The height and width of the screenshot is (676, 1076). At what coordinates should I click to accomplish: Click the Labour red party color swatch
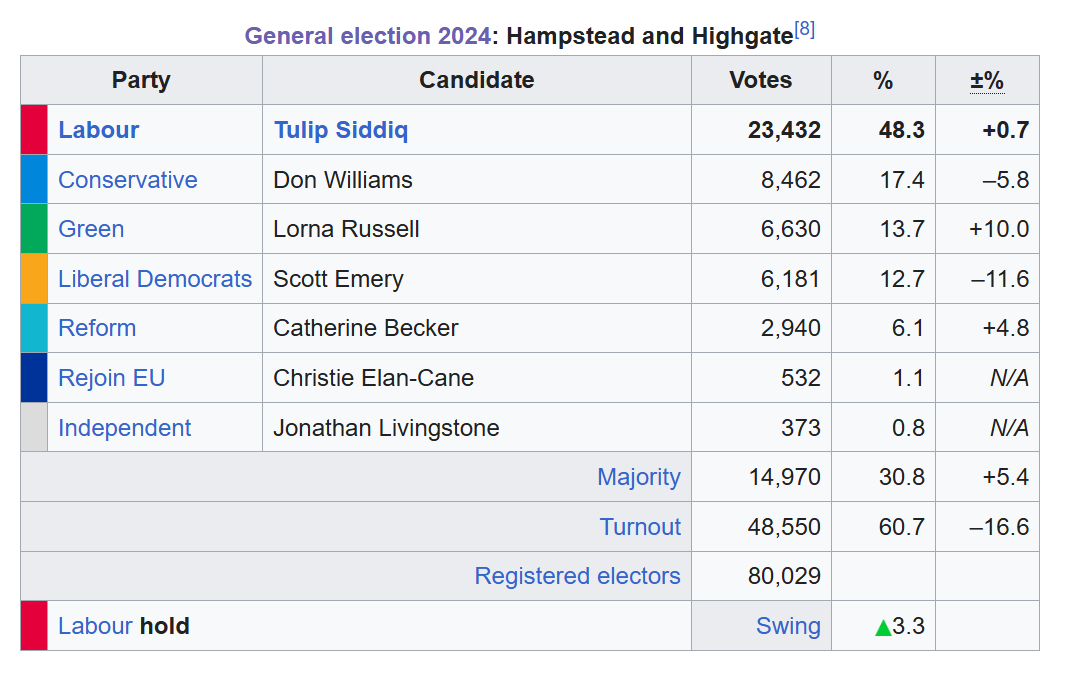click(34, 130)
